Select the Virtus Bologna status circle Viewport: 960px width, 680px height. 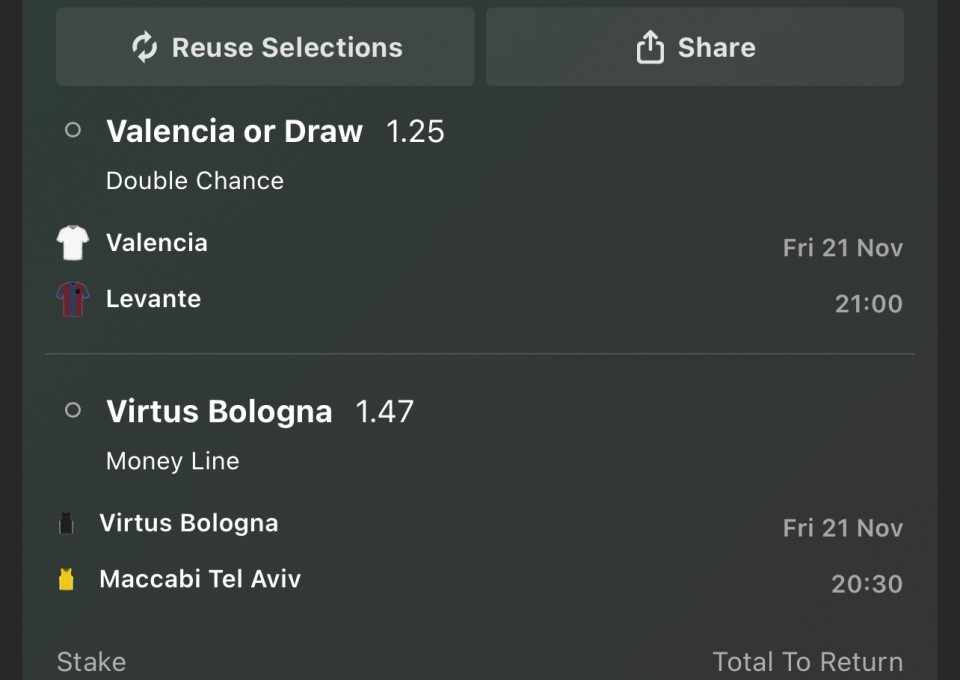tap(73, 410)
